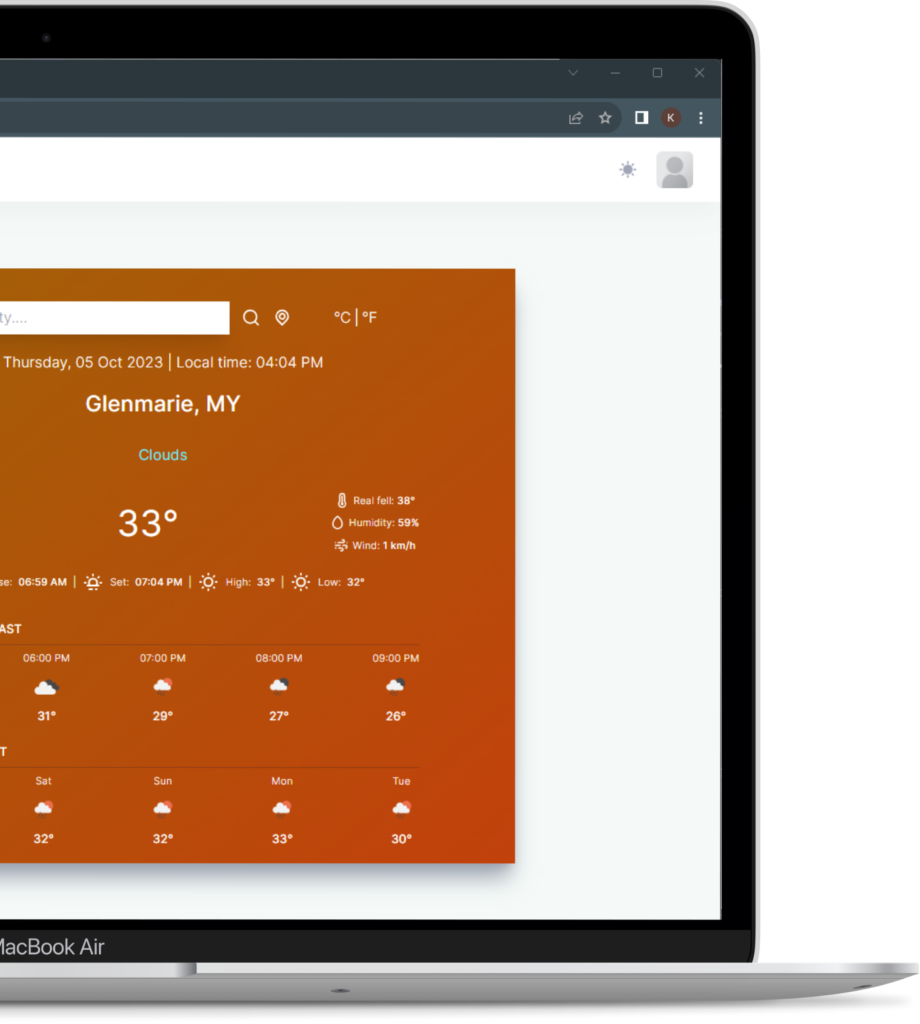
Task: Click the 29° hourly temperature
Action: pos(163,716)
